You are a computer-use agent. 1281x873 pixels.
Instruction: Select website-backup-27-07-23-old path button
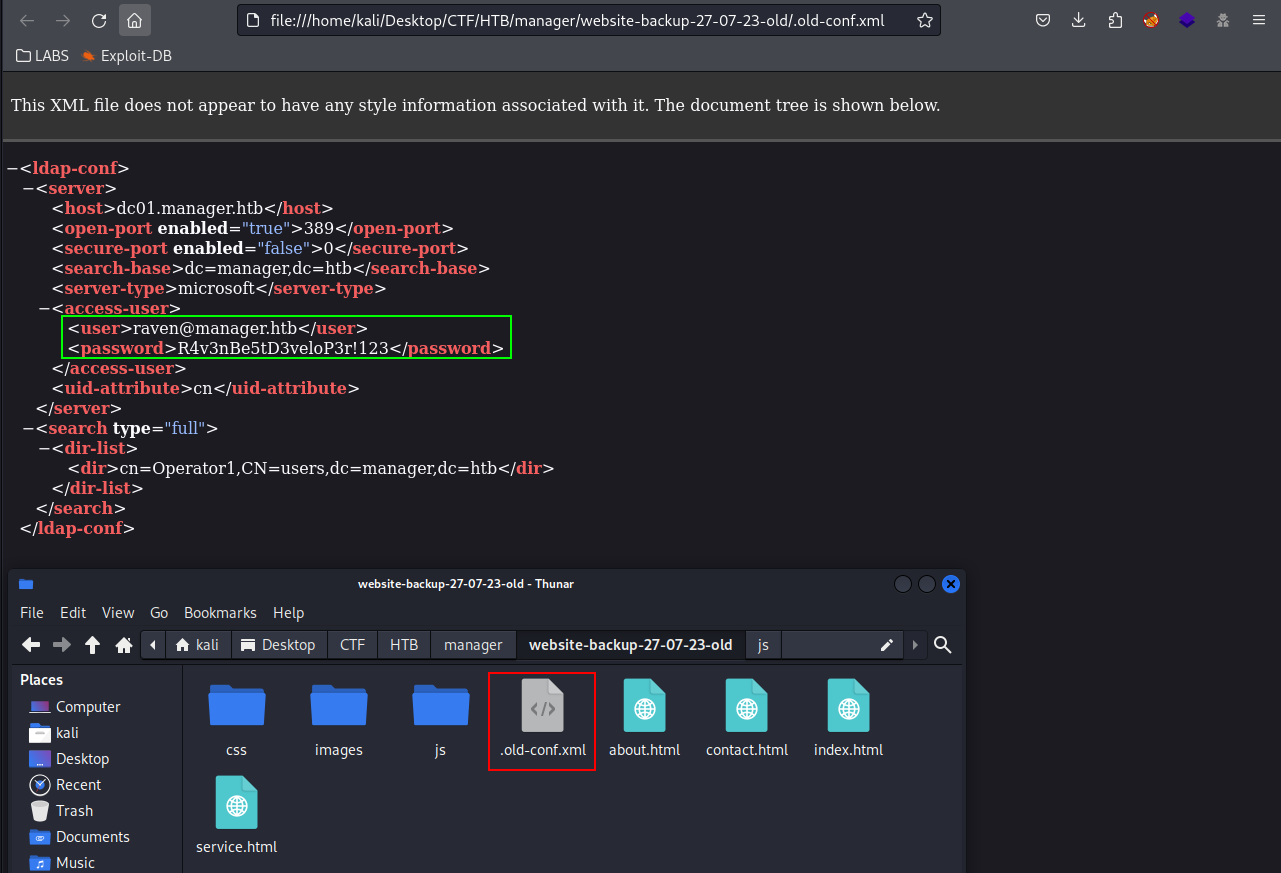click(630, 645)
